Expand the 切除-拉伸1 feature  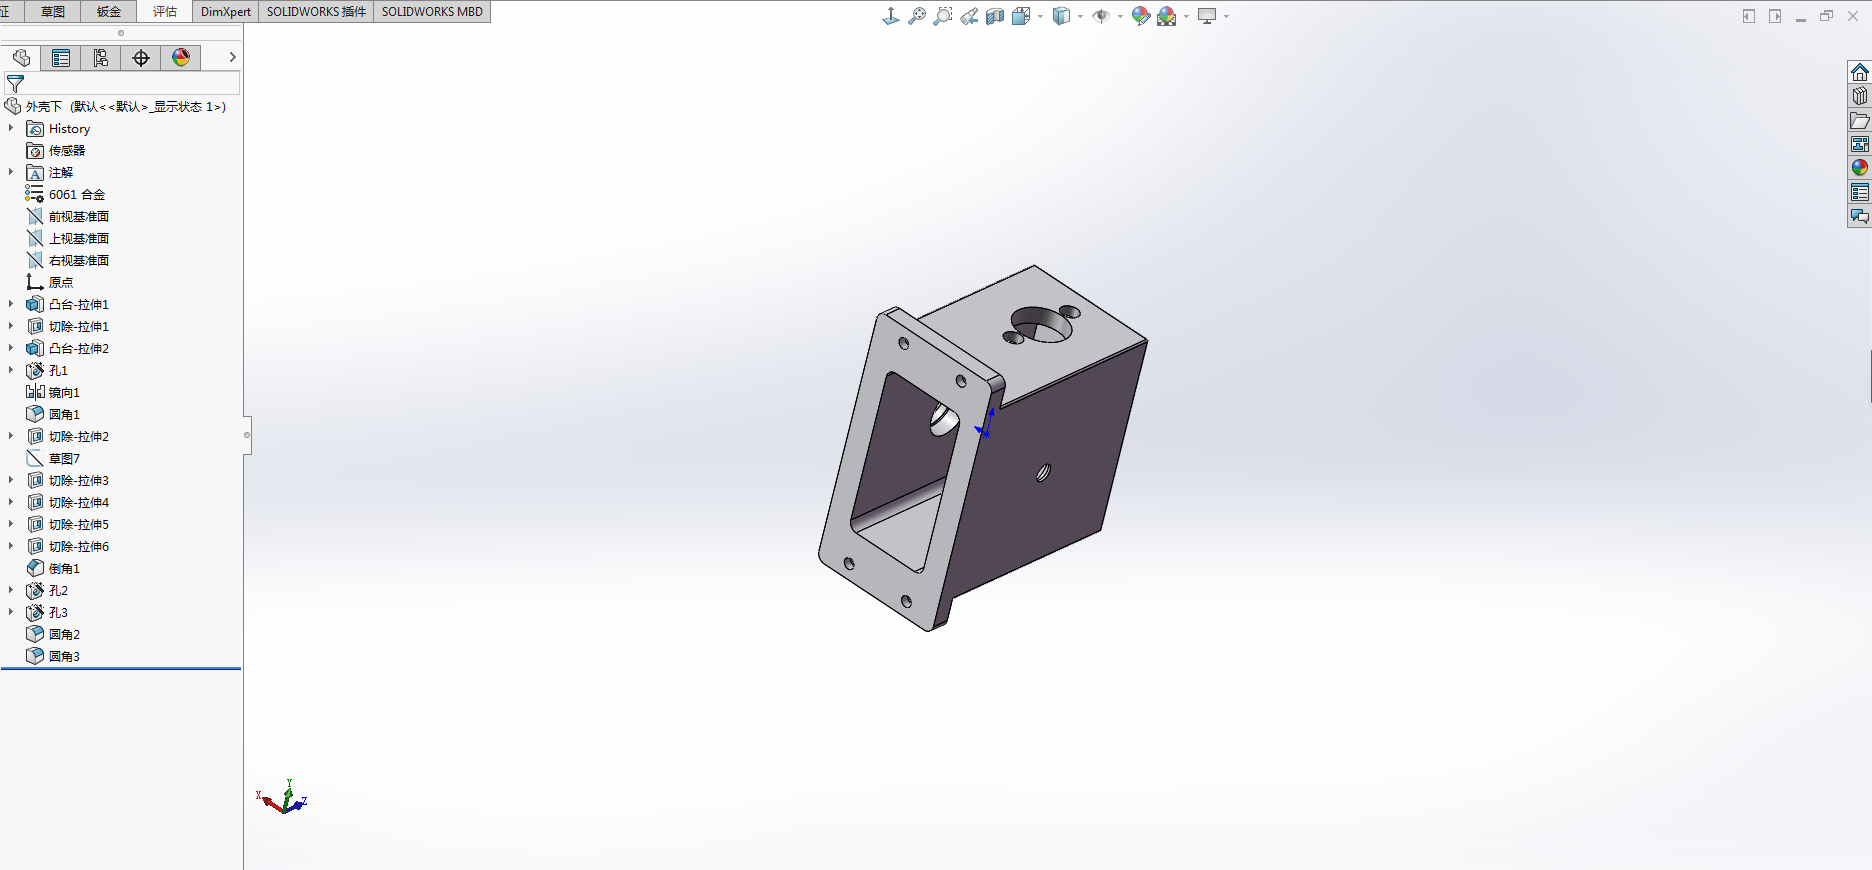tap(11, 326)
